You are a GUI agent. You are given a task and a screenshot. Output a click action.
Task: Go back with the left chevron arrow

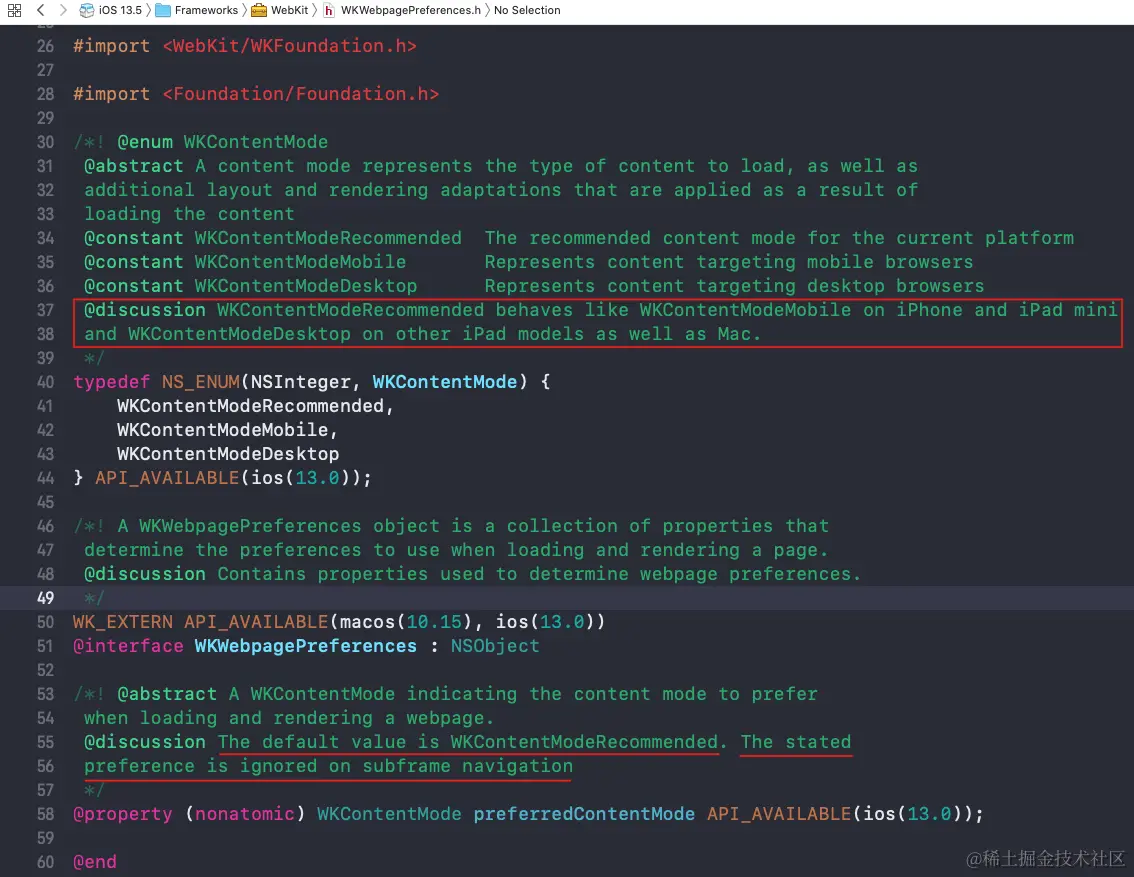coord(40,10)
